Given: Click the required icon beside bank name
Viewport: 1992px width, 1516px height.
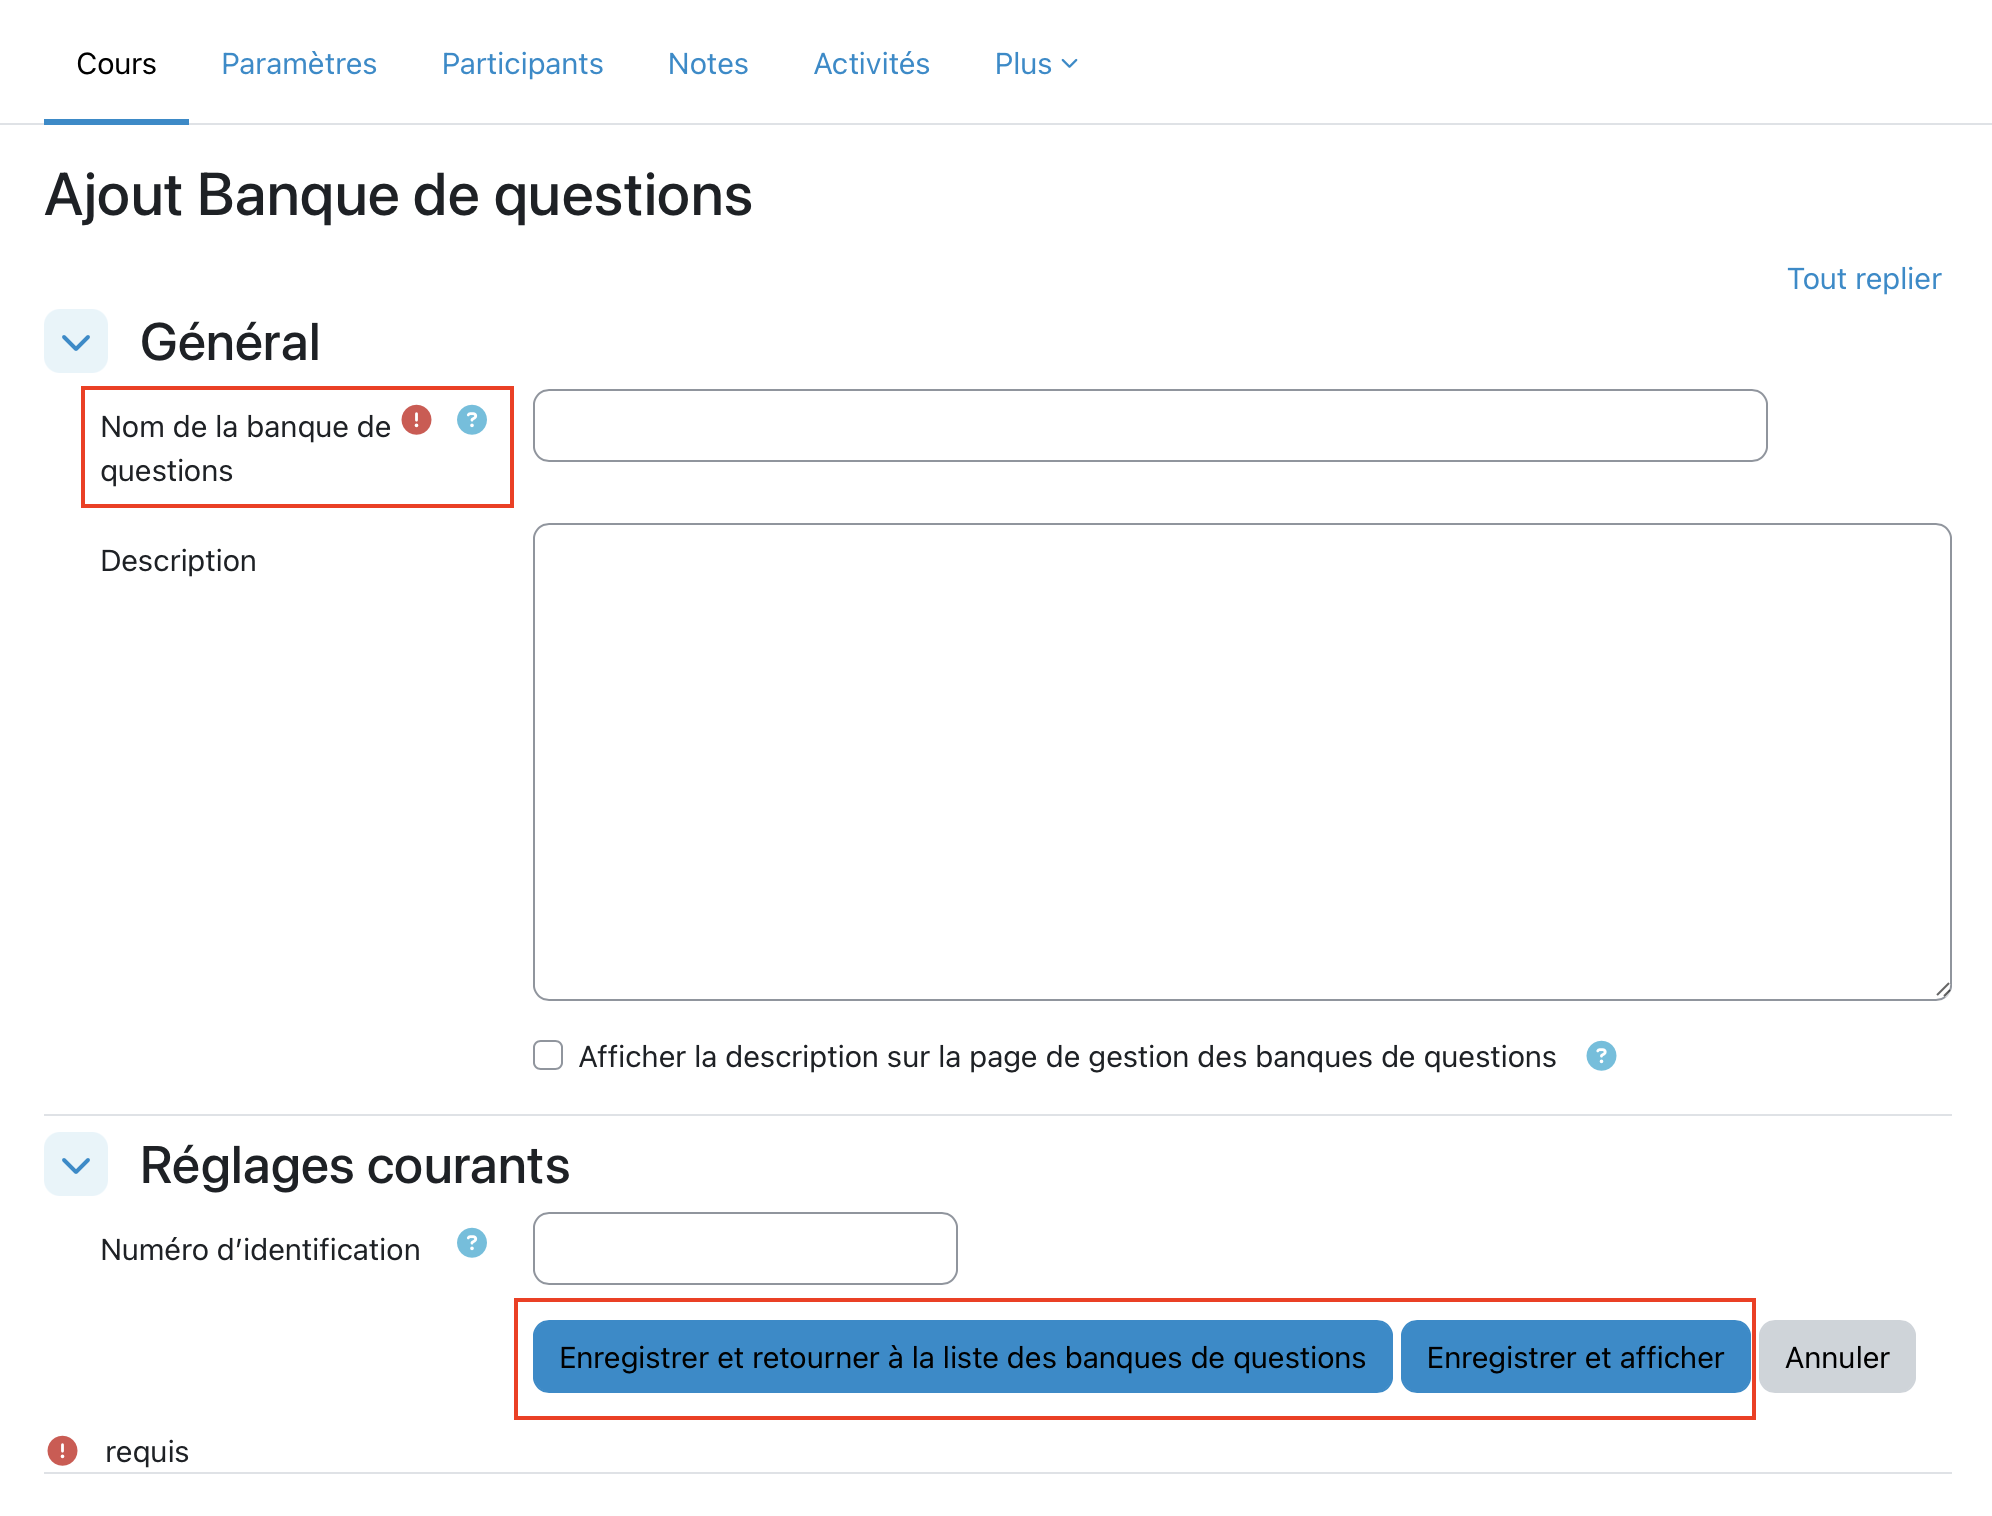Looking at the screenshot, I should [x=416, y=420].
